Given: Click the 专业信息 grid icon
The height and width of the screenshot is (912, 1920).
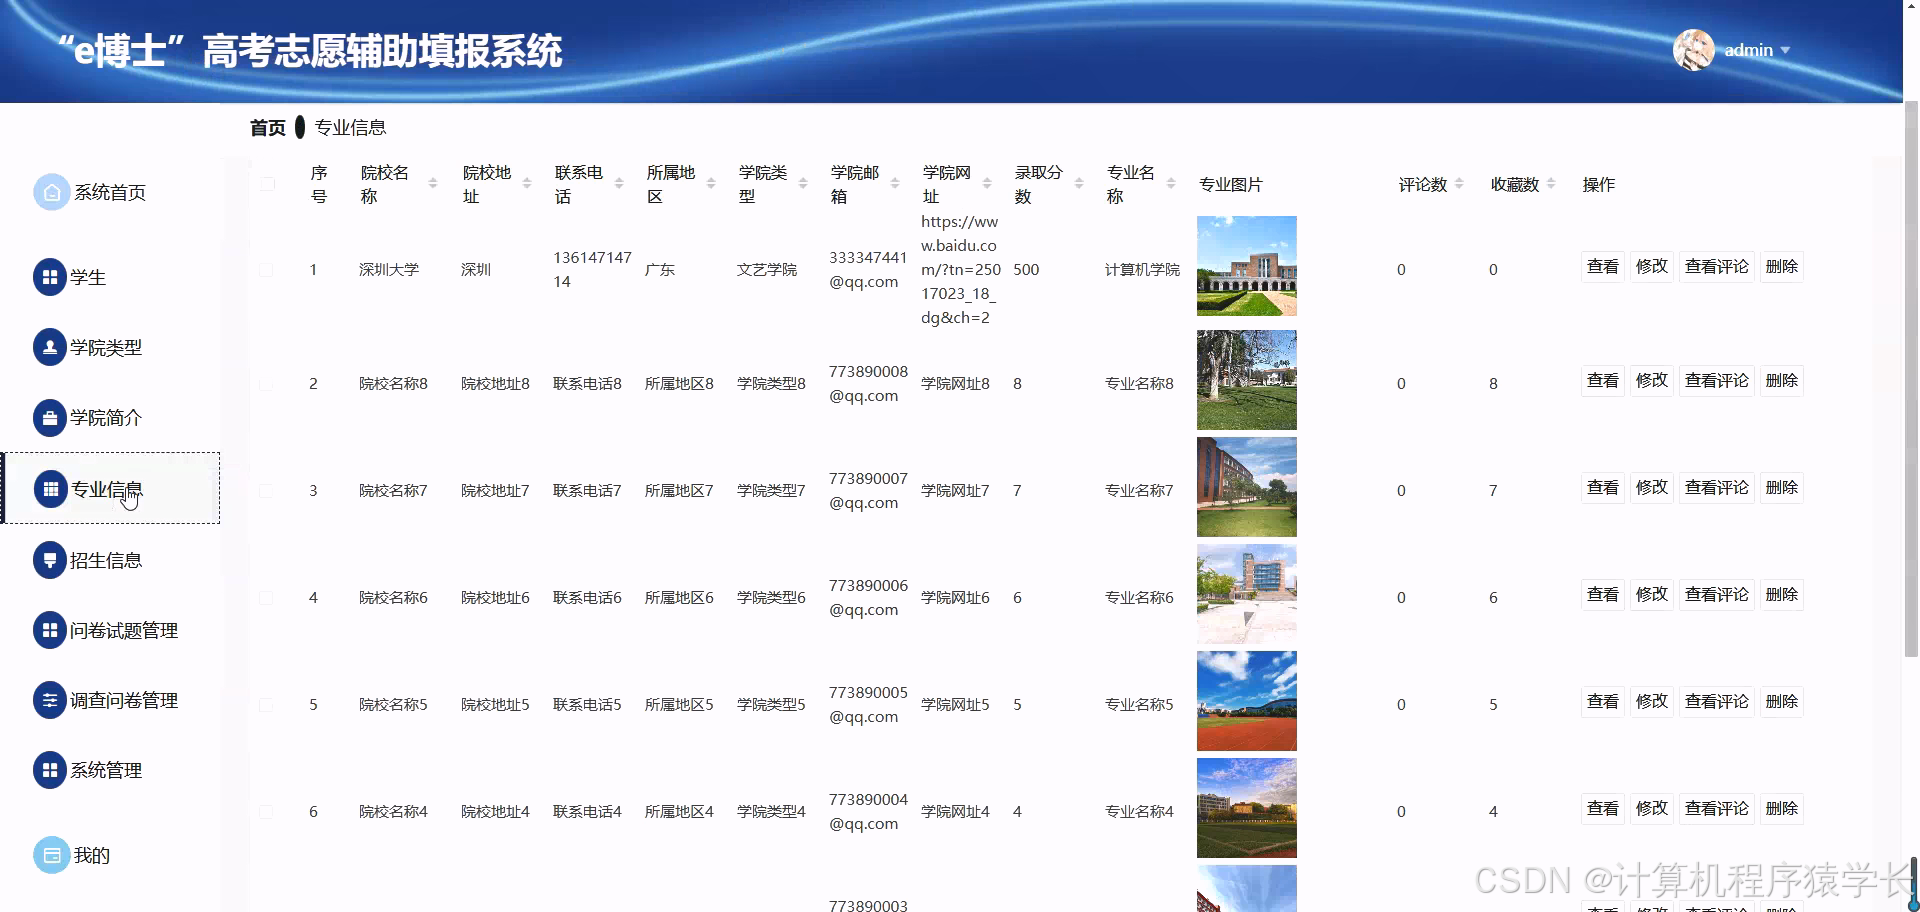Looking at the screenshot, I should point(50,489).
